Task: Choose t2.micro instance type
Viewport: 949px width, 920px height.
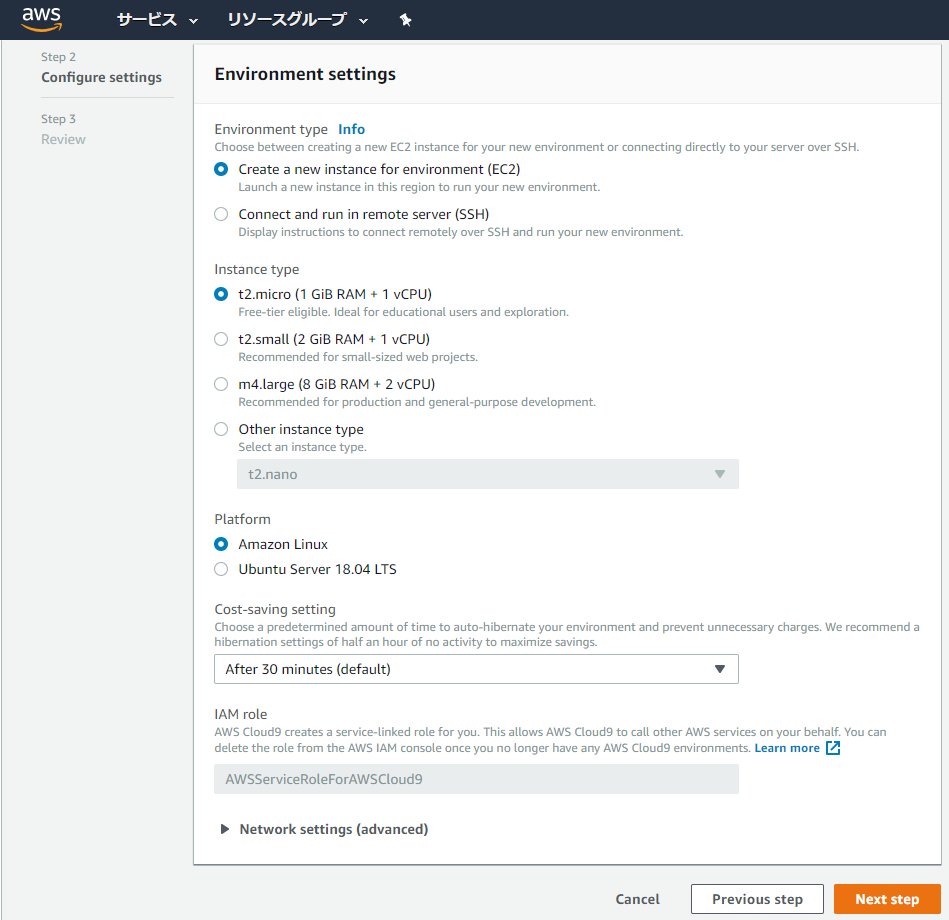Action: [x=221, y=294]
